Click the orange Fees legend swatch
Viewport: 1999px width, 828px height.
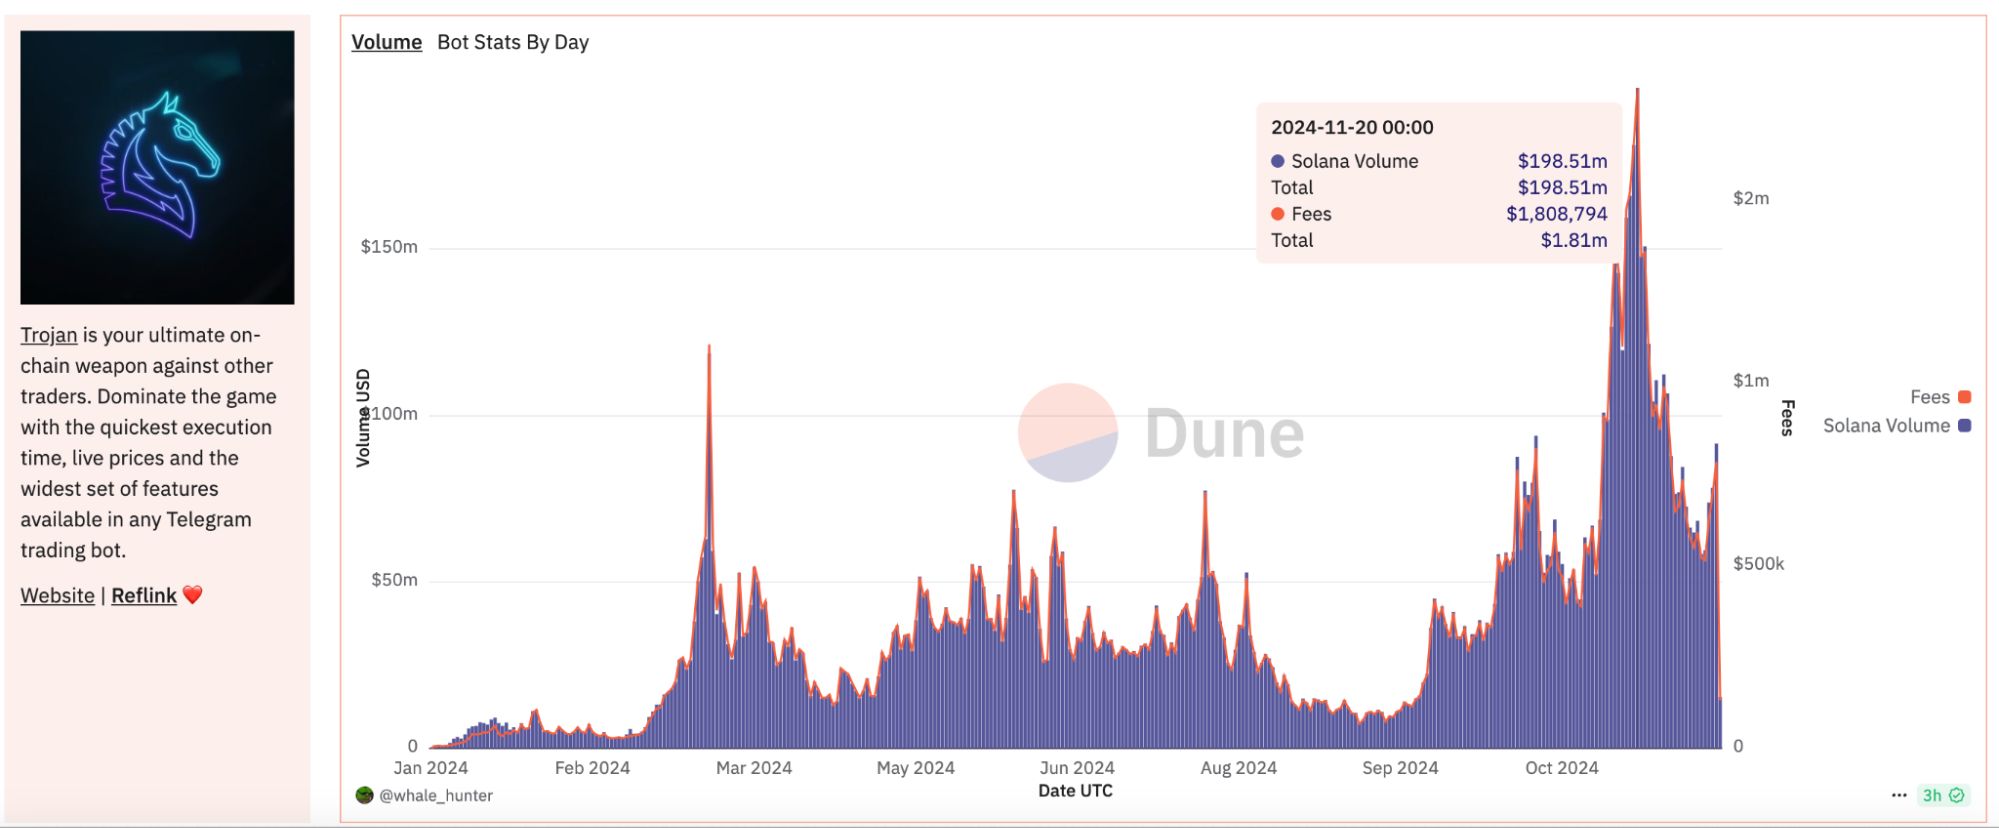1964,397
